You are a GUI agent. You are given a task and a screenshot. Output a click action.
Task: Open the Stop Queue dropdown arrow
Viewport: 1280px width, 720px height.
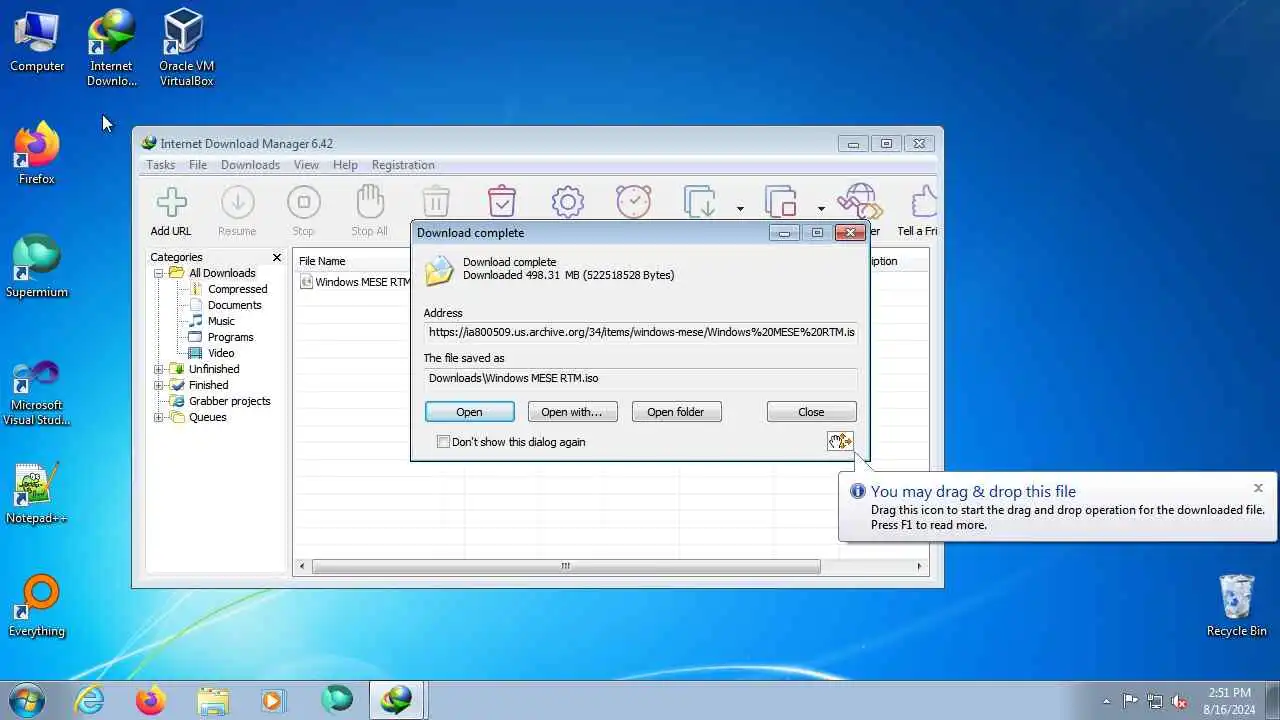click(x=821, y=209)
